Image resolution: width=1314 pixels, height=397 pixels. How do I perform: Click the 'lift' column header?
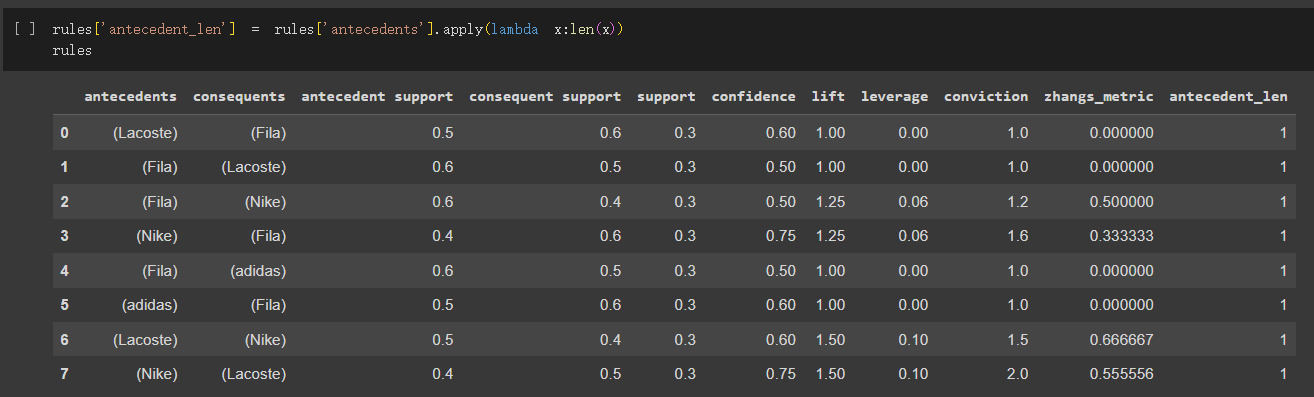click(x=829, y=97)
